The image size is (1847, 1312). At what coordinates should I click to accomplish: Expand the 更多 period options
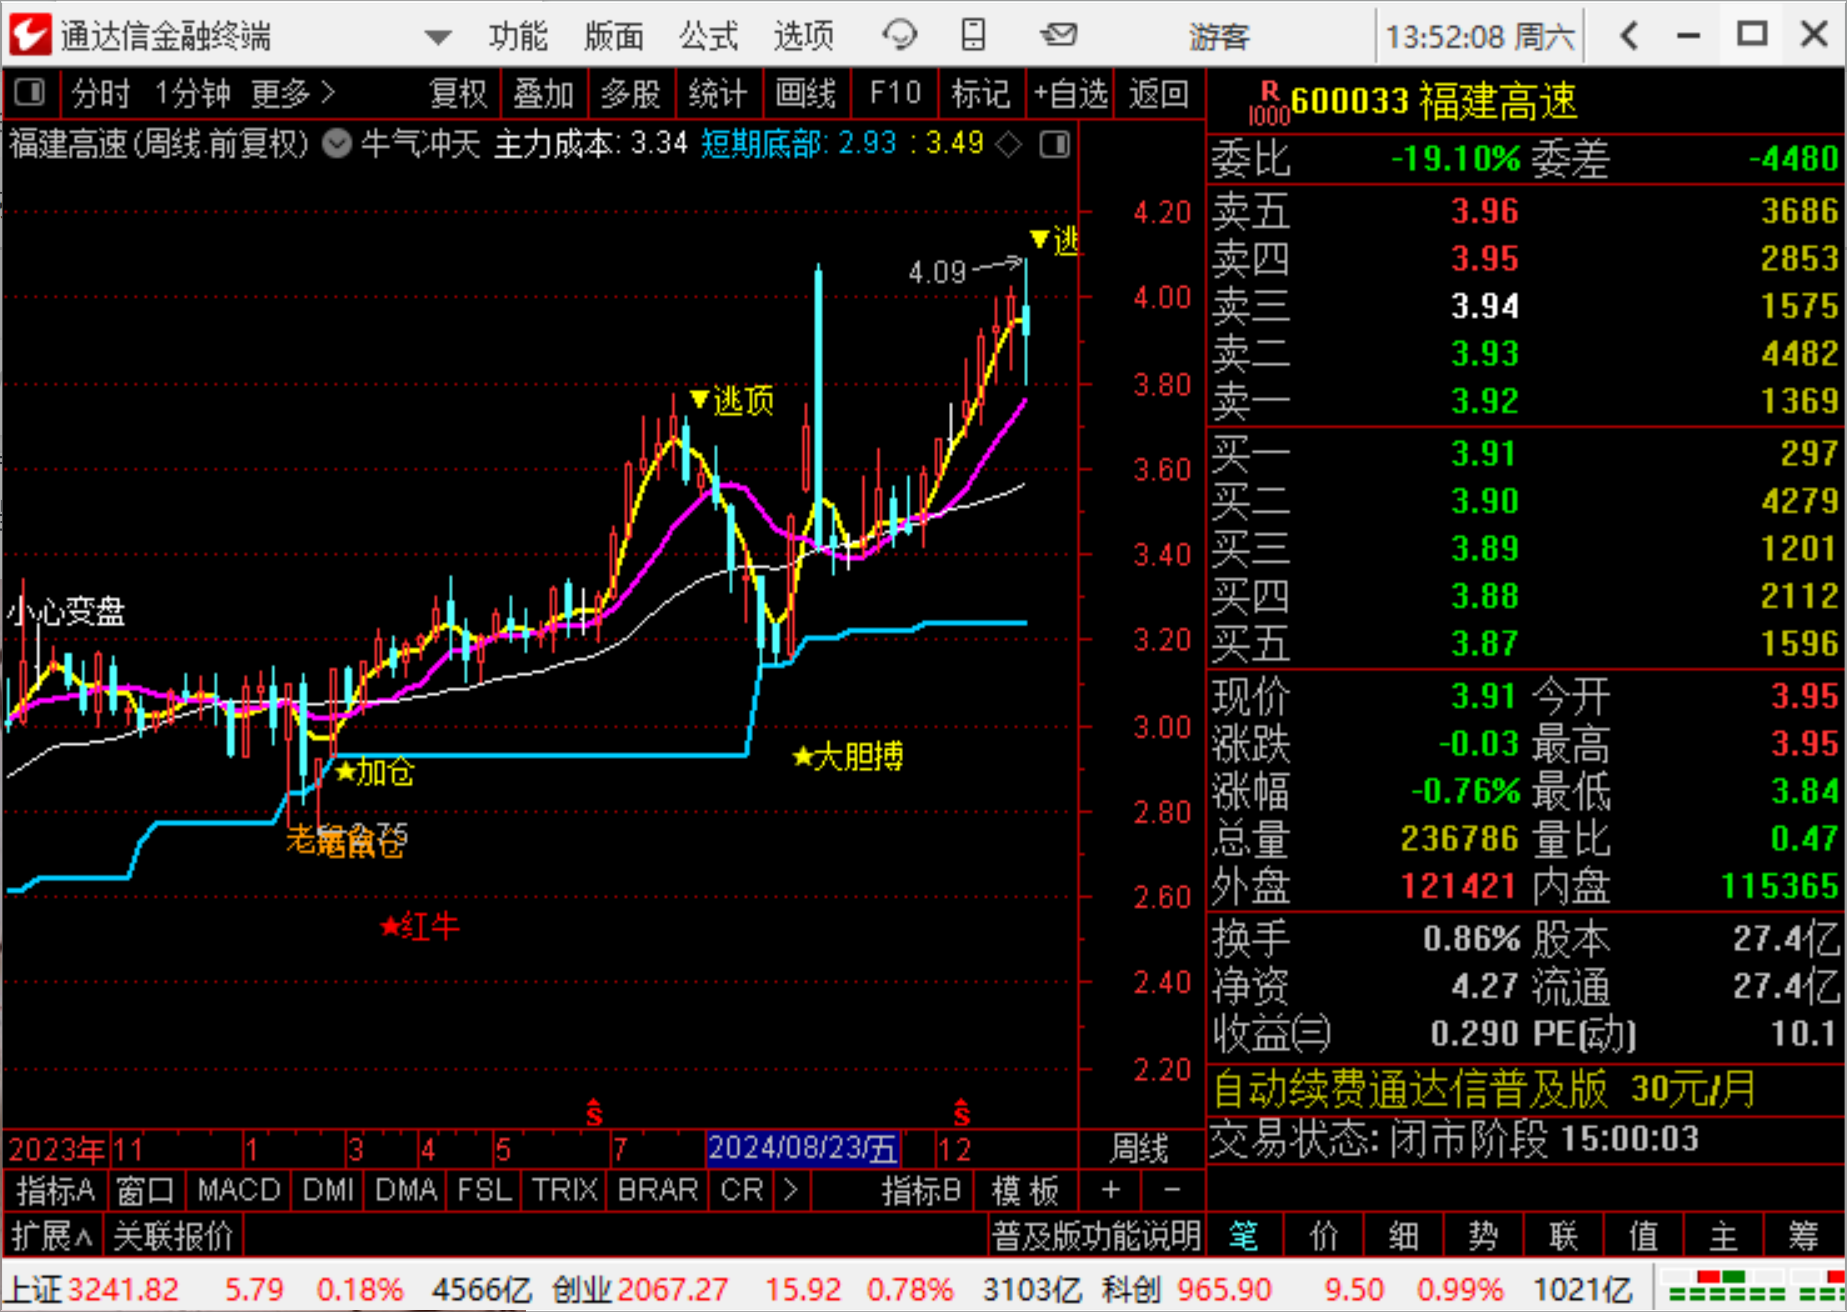(292, 94)
